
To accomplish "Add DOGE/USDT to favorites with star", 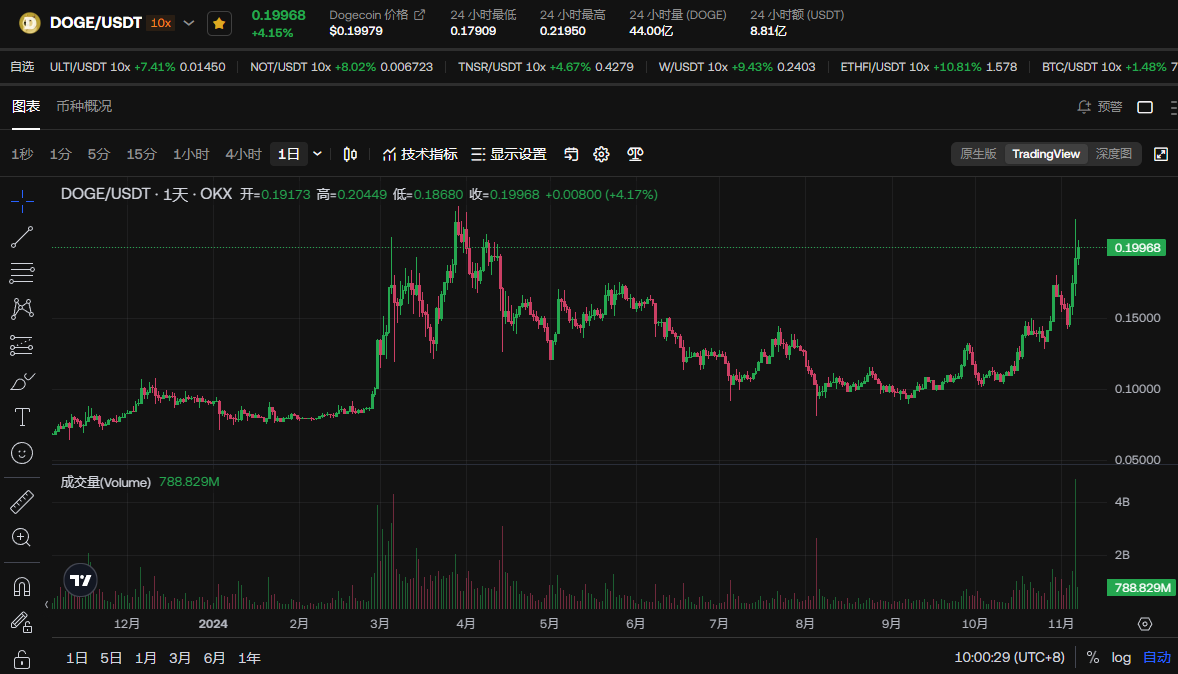I will [x=219, y=23].
